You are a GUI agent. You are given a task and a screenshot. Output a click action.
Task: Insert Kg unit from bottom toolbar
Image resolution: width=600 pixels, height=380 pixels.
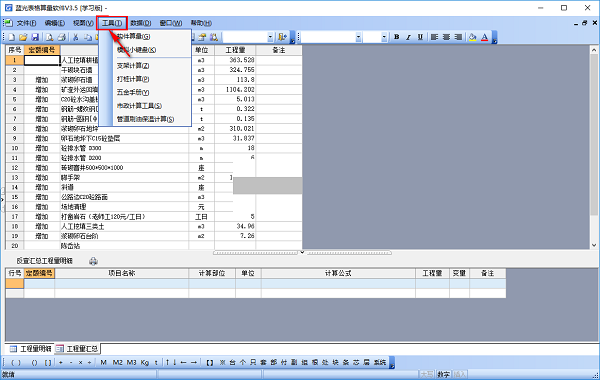pos(145,362)
